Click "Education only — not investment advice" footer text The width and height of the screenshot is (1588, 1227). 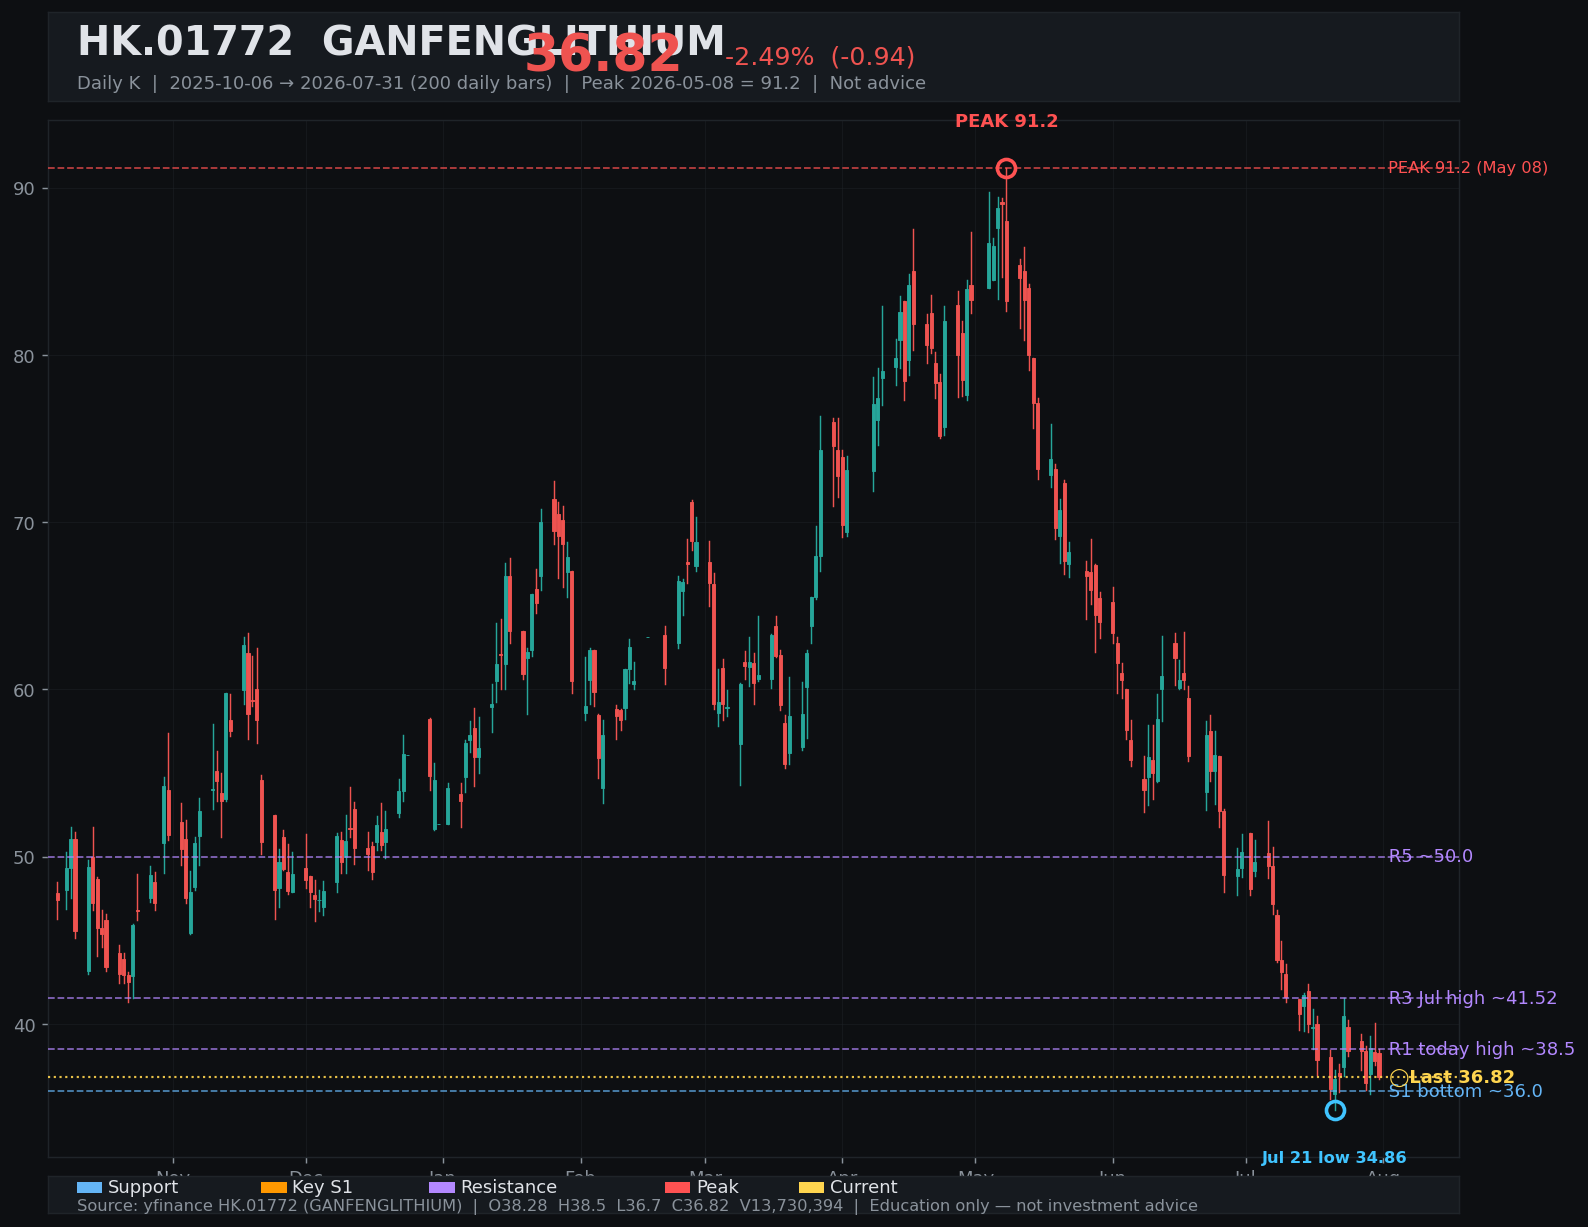1033,1206
